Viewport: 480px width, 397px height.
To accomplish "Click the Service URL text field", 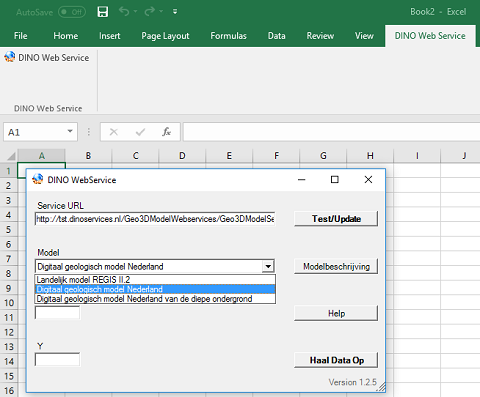I will click(x=155, y=219).
